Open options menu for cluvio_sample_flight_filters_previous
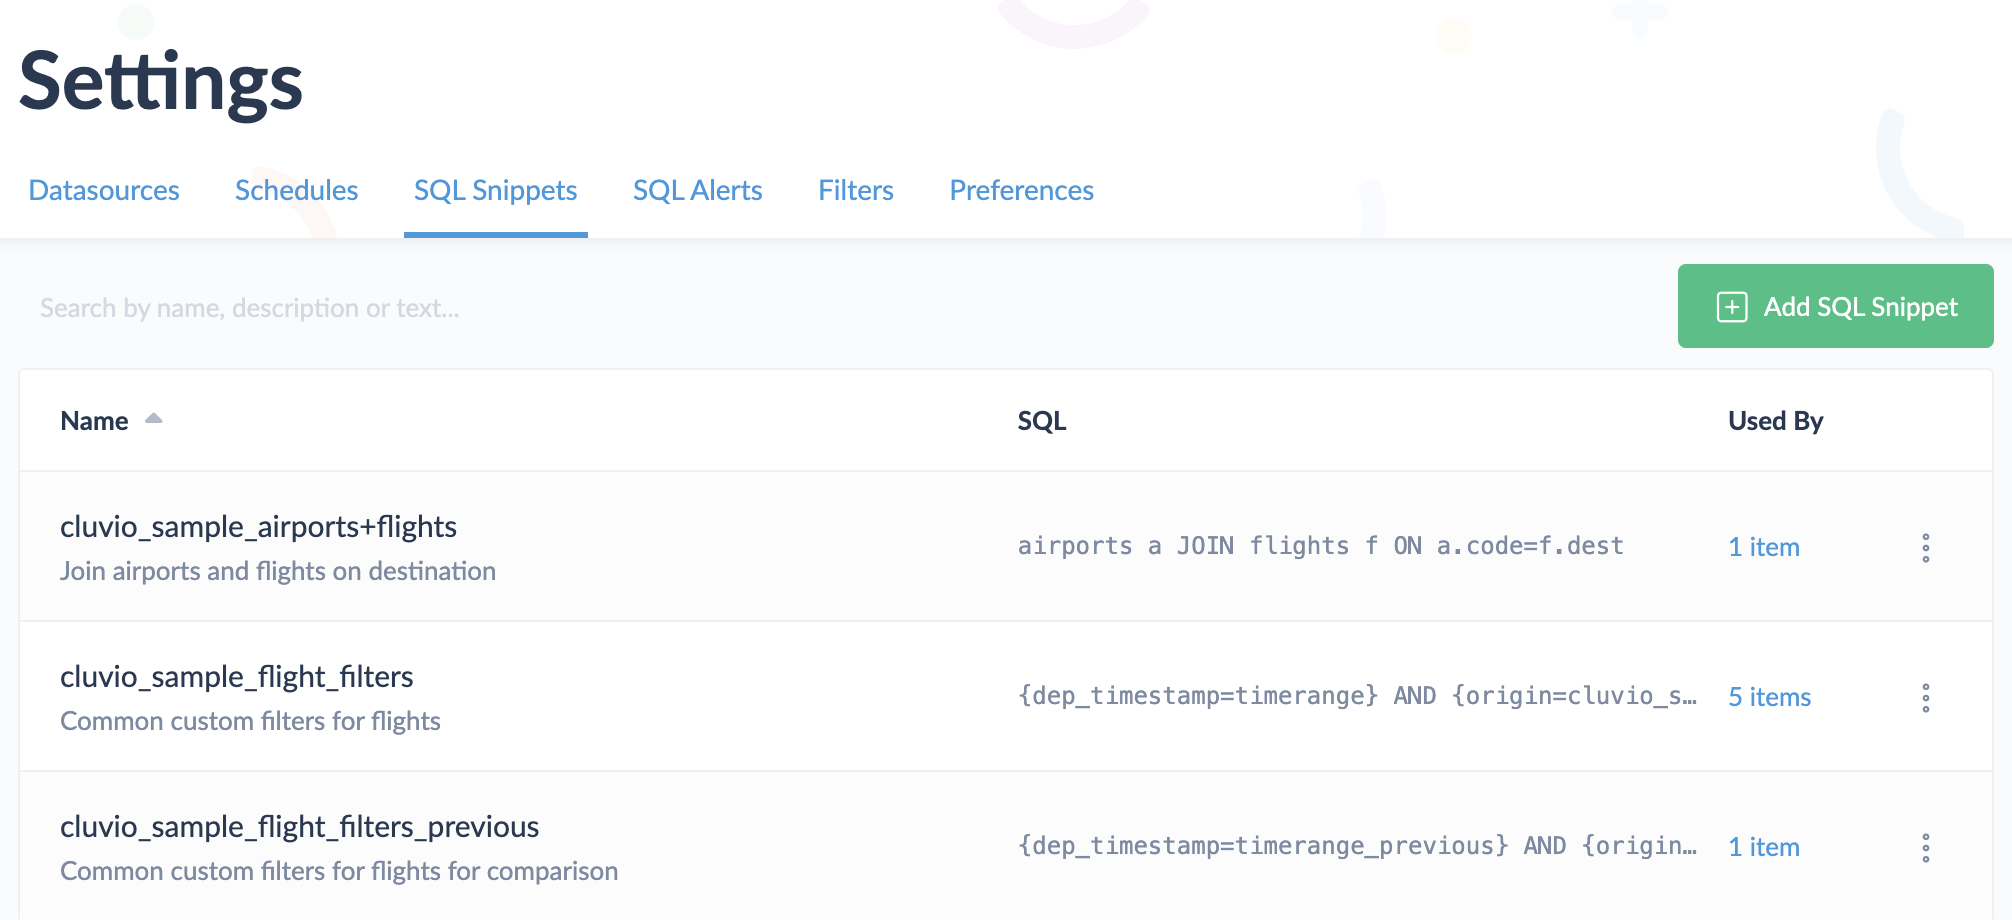The image size is (2012, 920). click(x=1925, y=847)
